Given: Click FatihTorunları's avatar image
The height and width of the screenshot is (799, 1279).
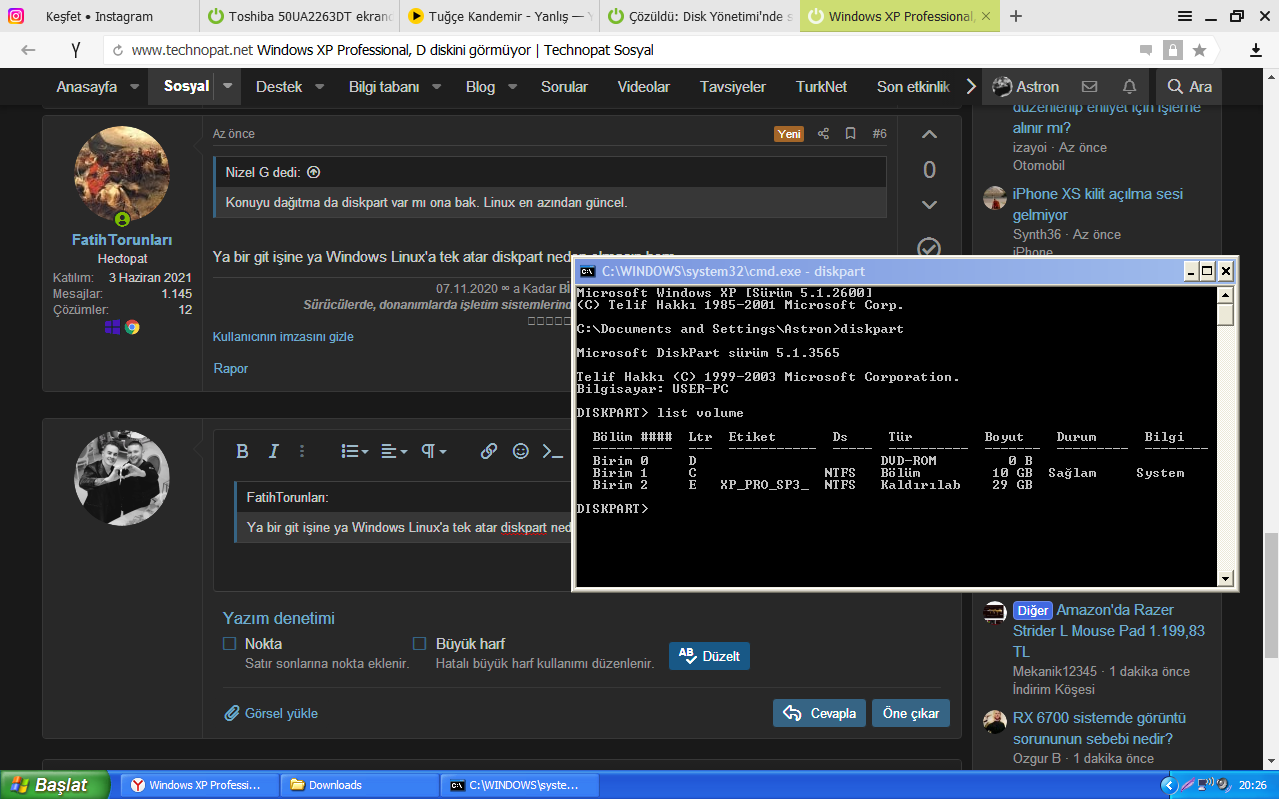Looking at the screenshot, I should pyautogui.click(x=122, y=174).
